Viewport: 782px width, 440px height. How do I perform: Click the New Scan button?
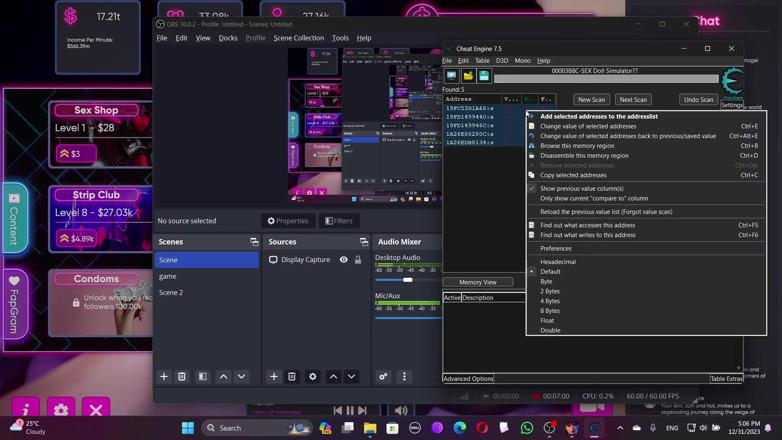[x=591, y=99]
